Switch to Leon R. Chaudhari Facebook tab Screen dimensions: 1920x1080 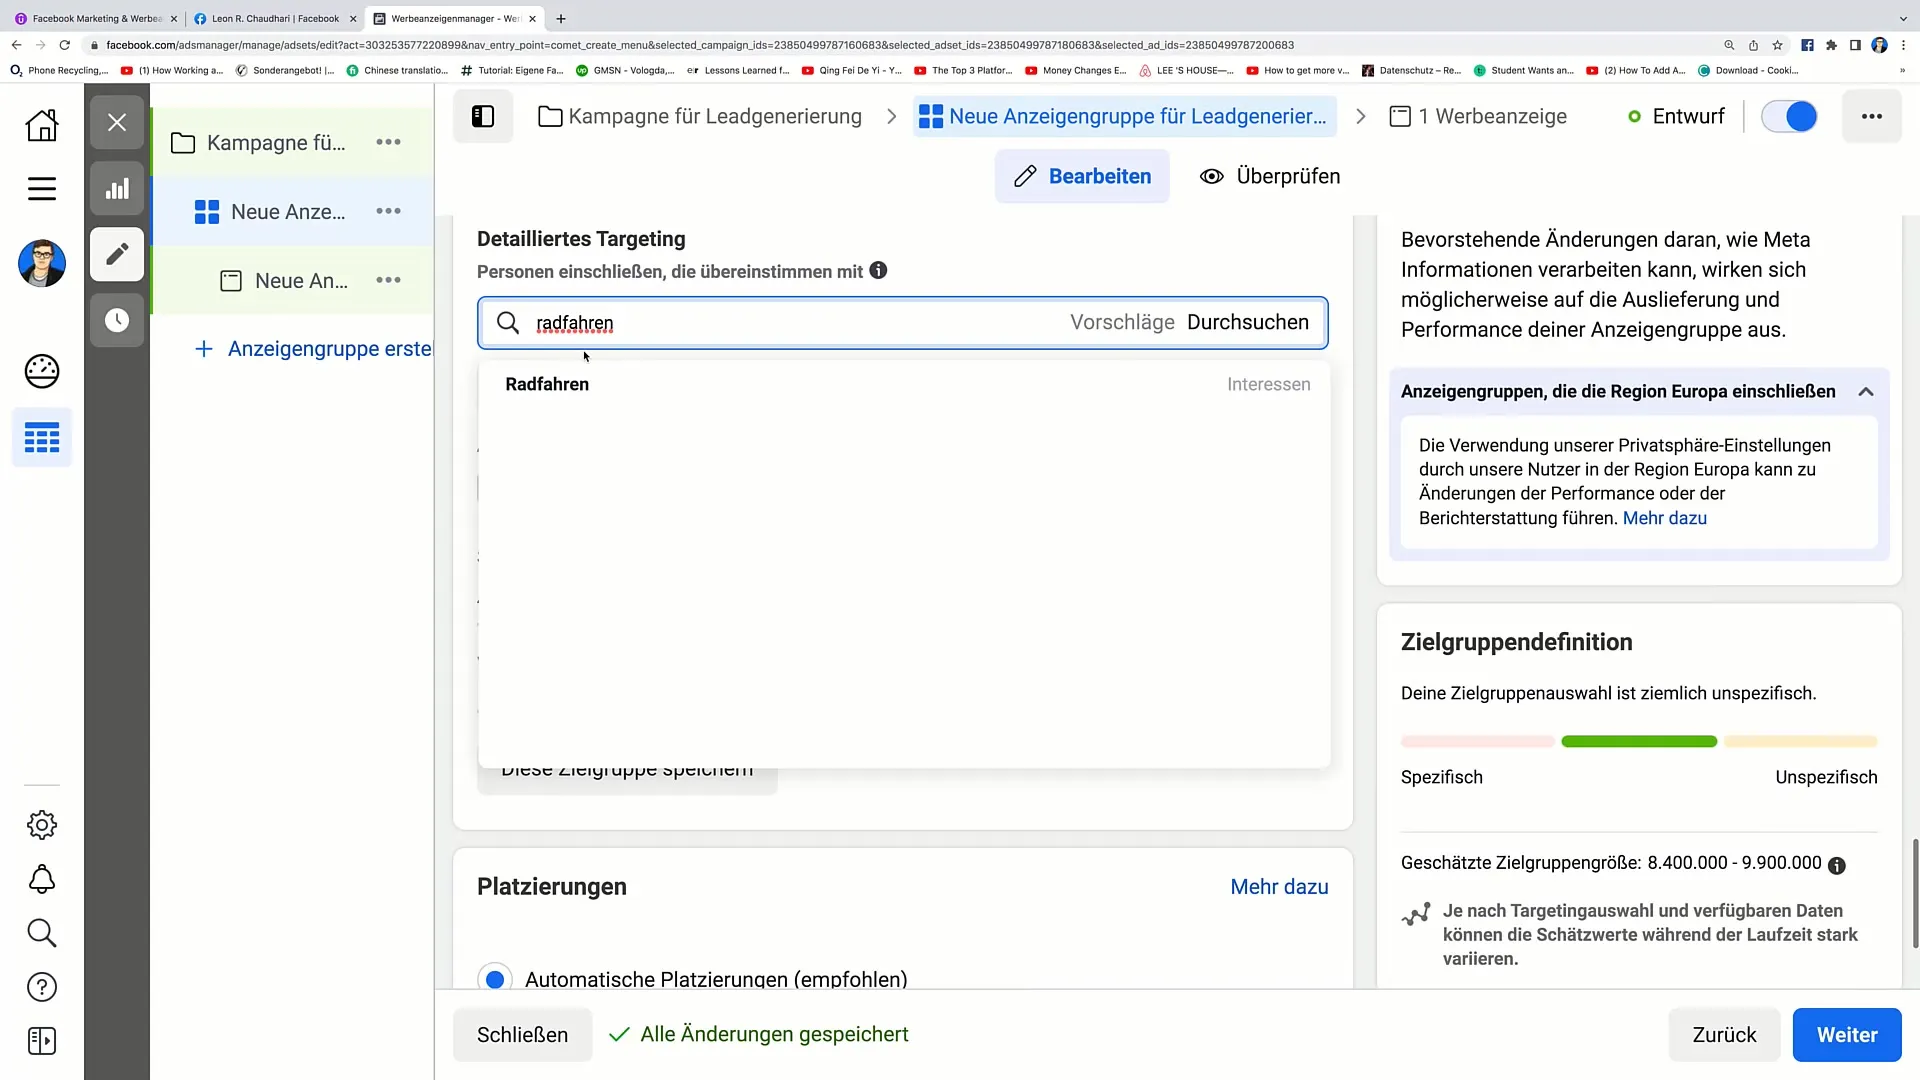tap(275, 18)
